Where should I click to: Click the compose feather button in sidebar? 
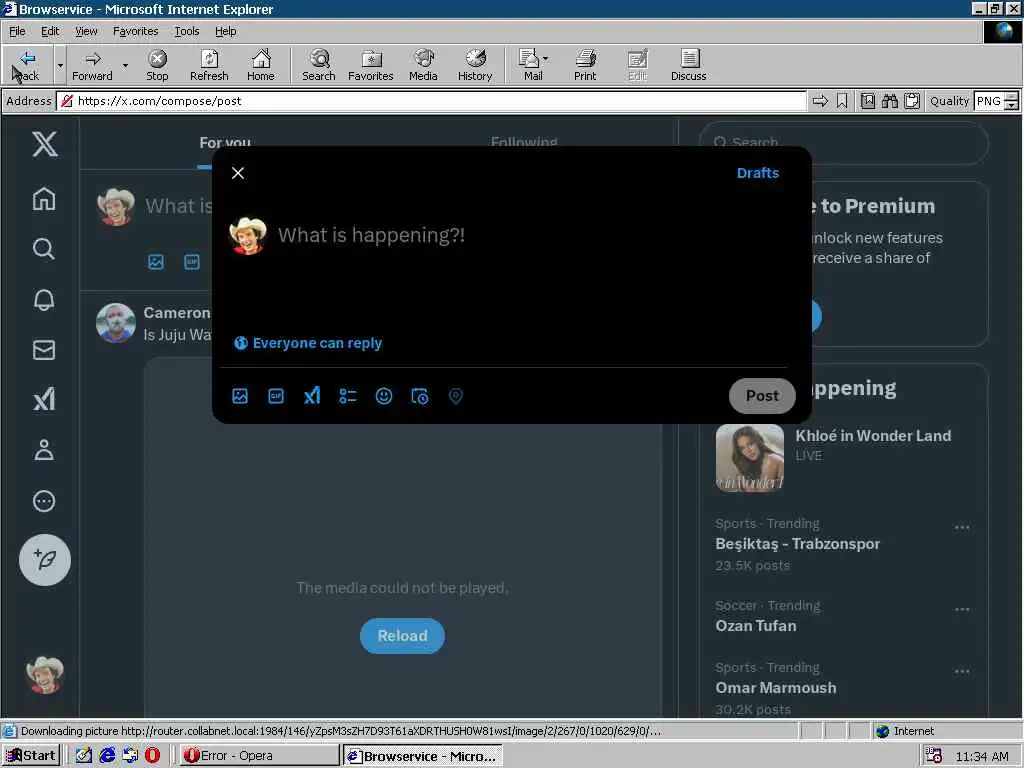pos(44,560)
